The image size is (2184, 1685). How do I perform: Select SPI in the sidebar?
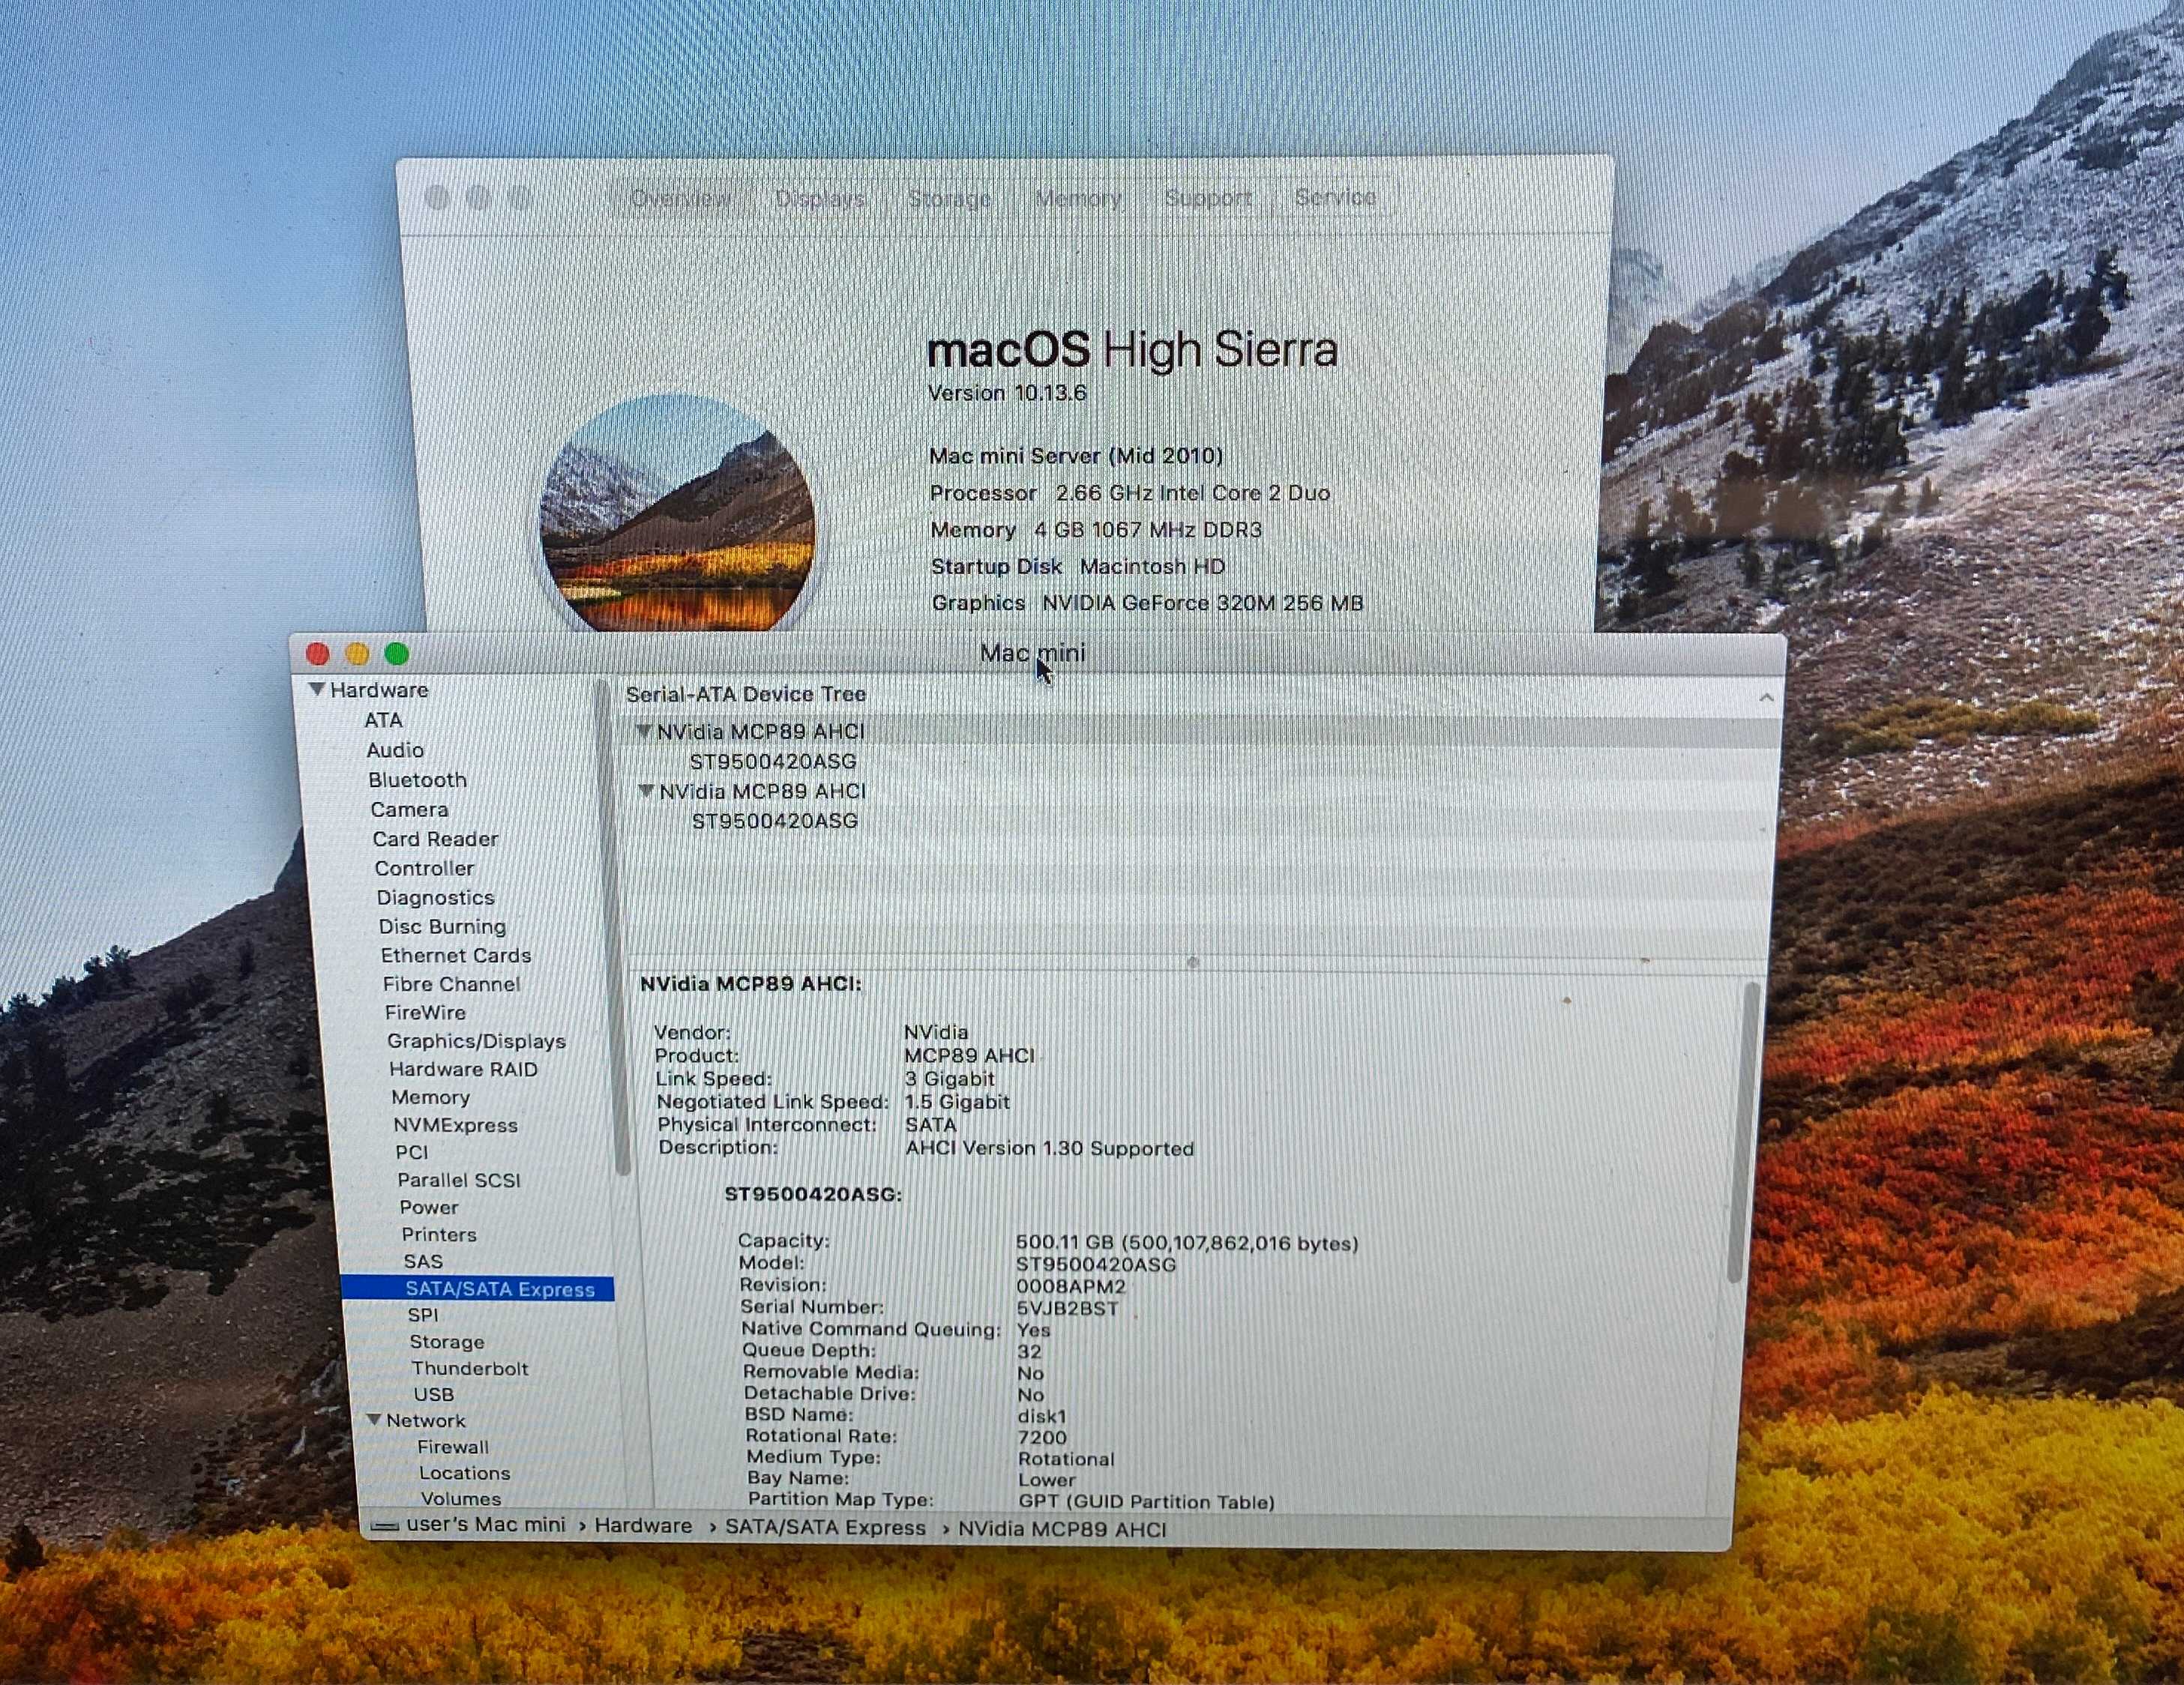422,1315
